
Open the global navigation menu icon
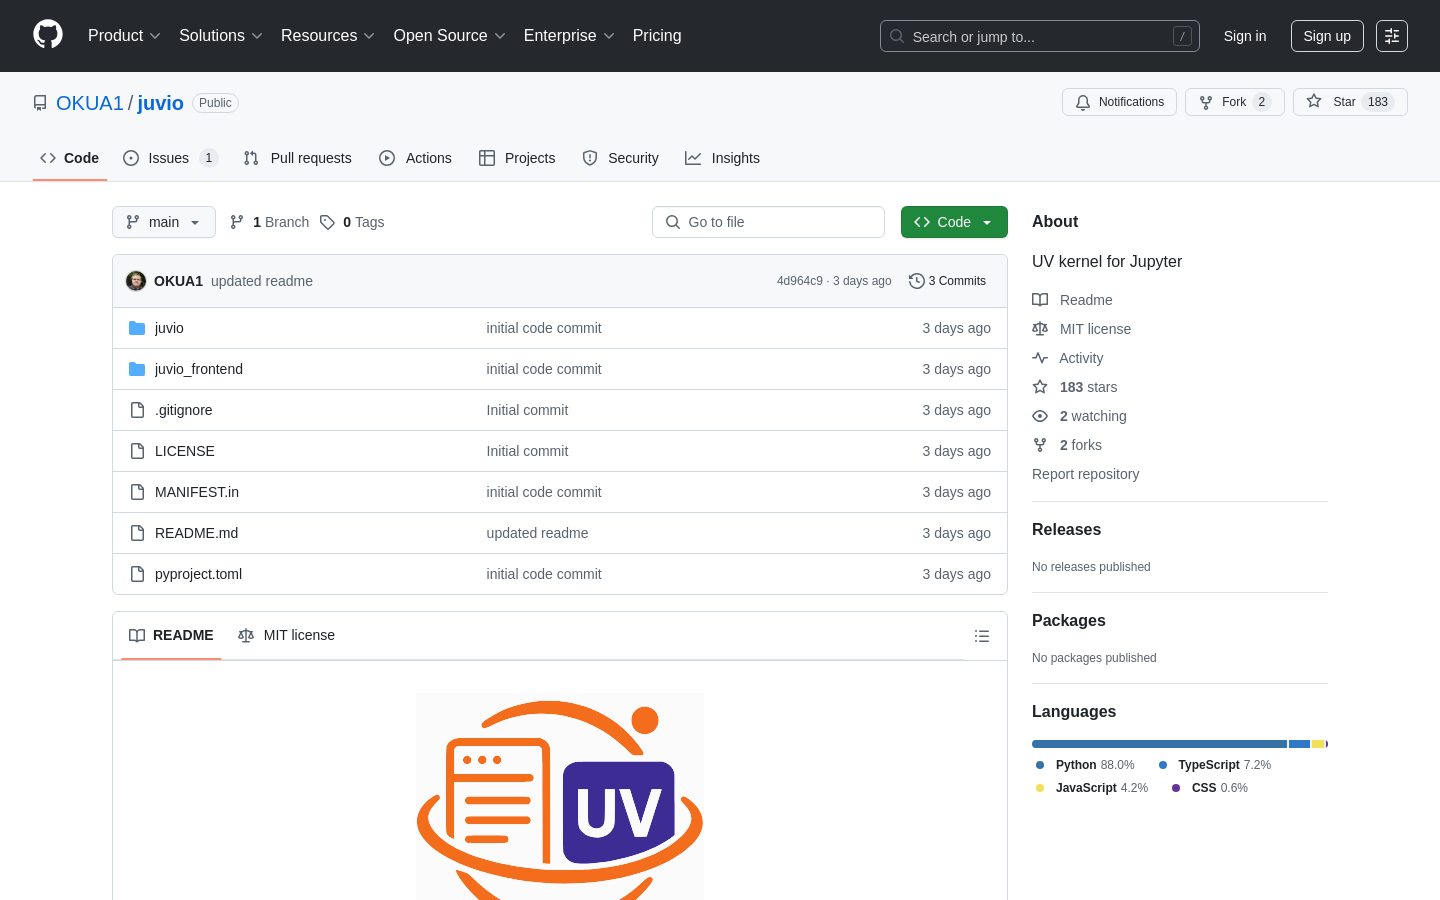1392,36
